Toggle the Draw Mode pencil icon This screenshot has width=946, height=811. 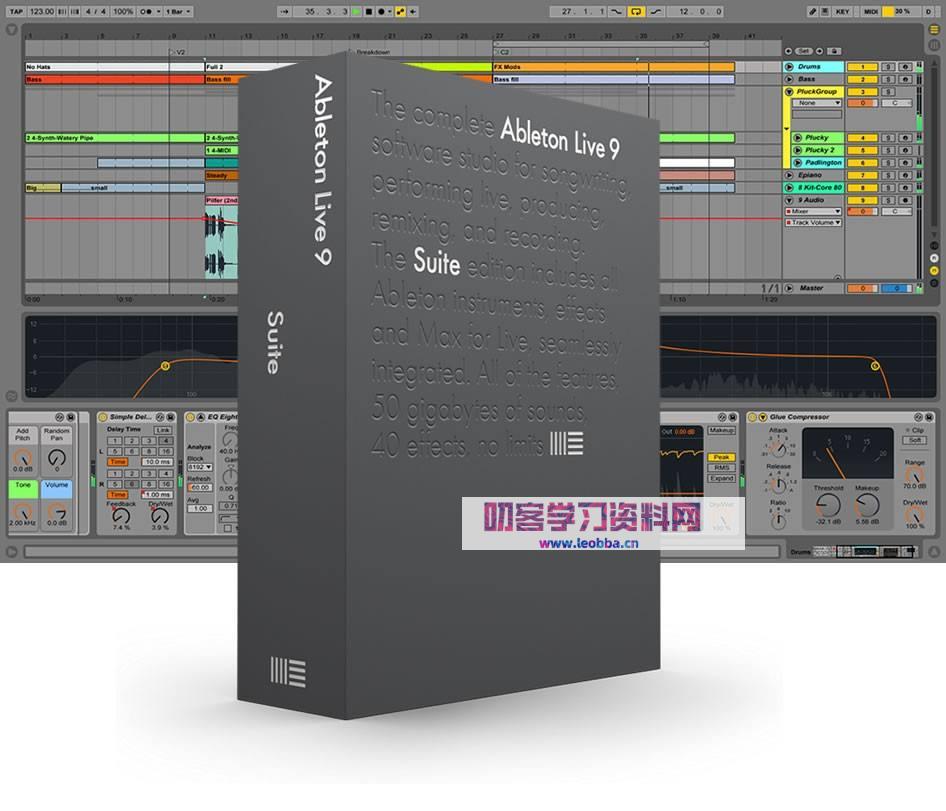click(x=813, y=11)
